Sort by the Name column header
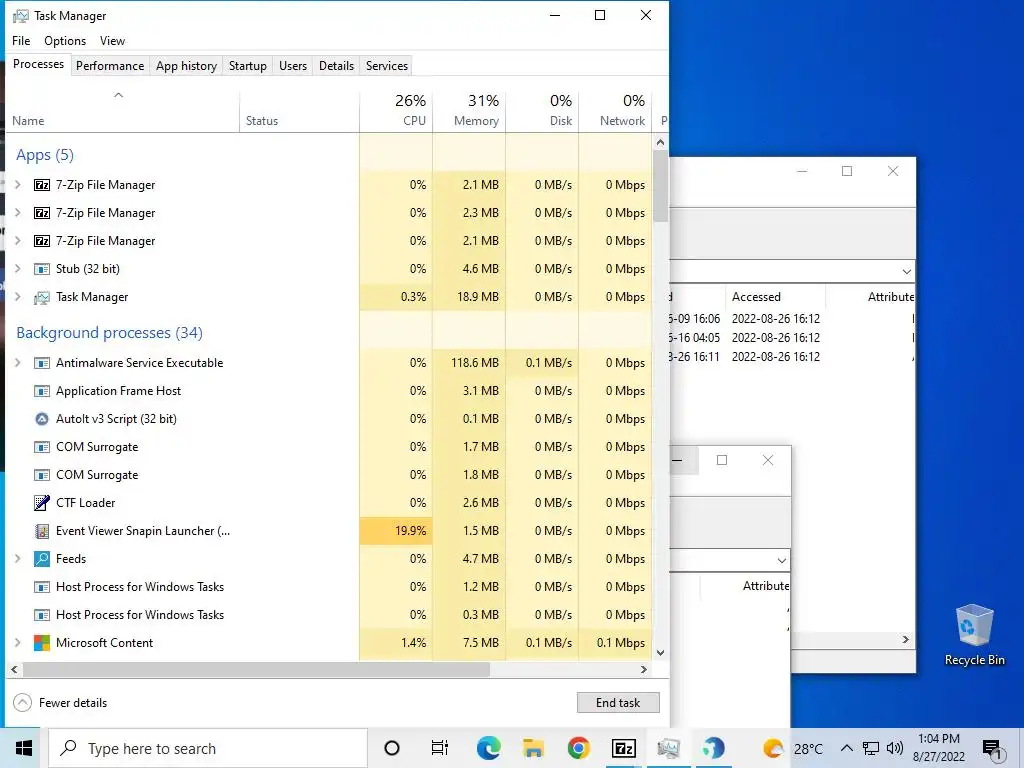 coord(123,110)
